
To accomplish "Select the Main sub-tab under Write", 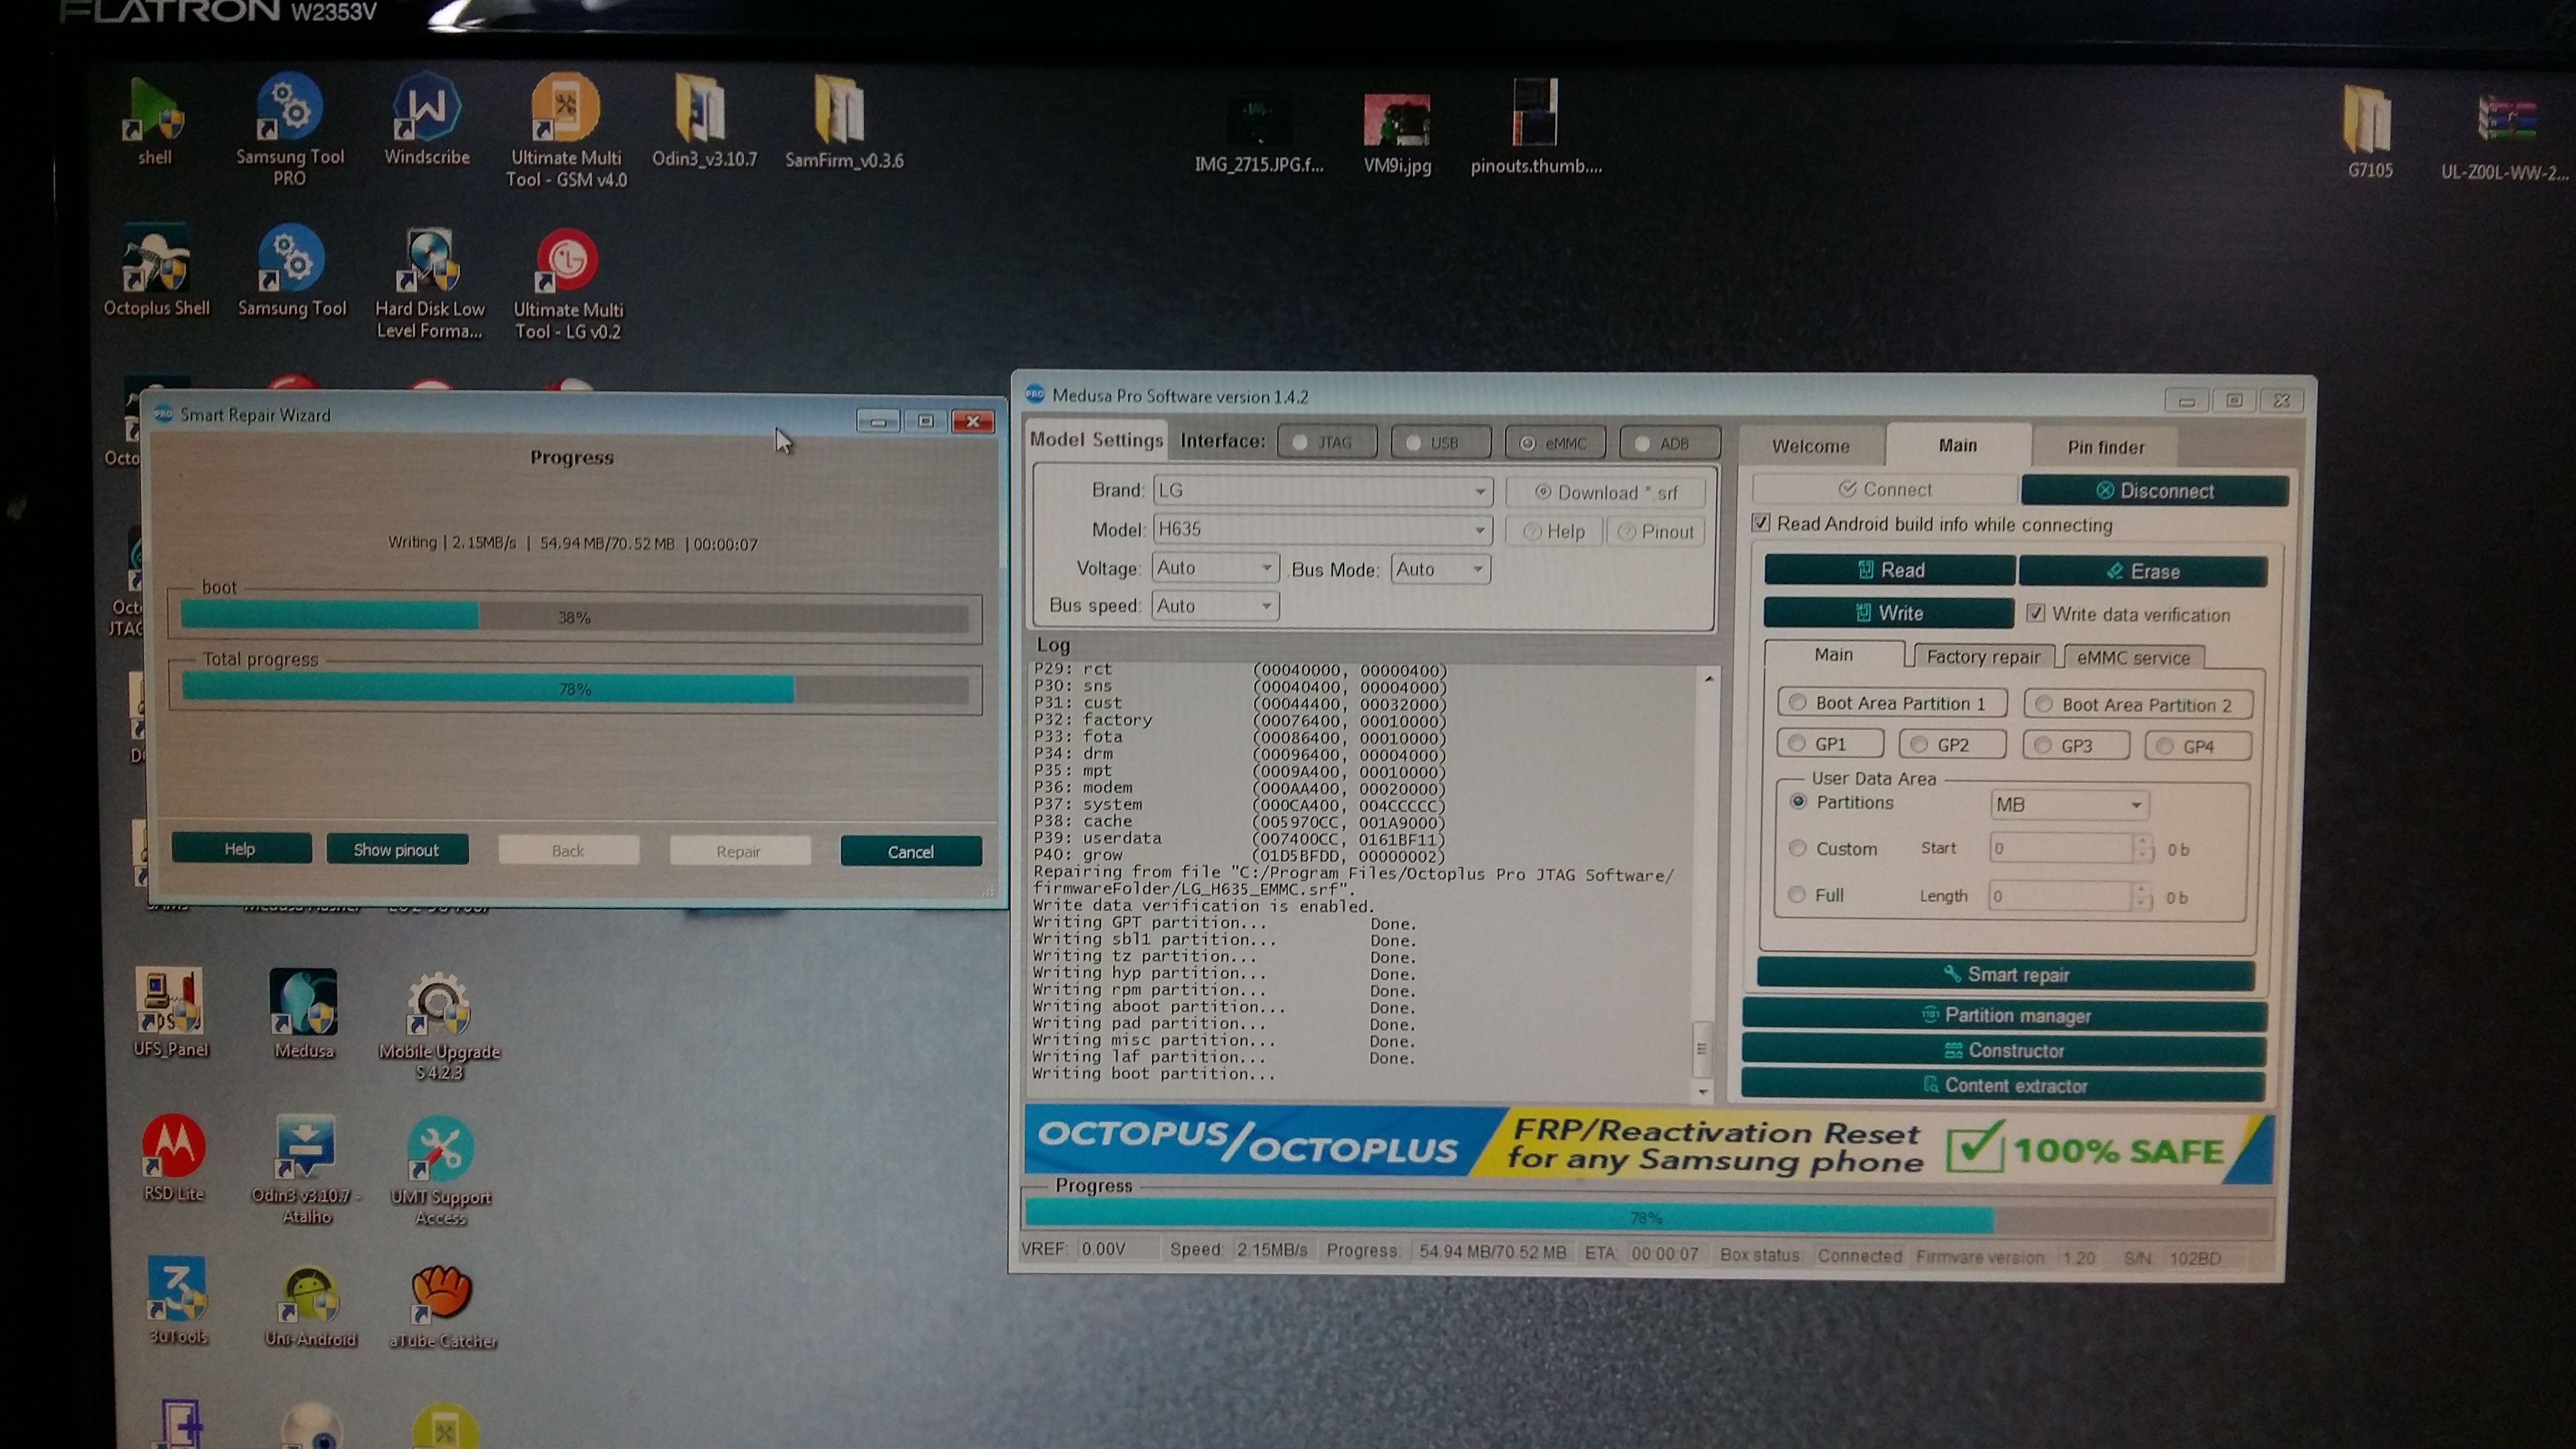I will coord(1833,655).
